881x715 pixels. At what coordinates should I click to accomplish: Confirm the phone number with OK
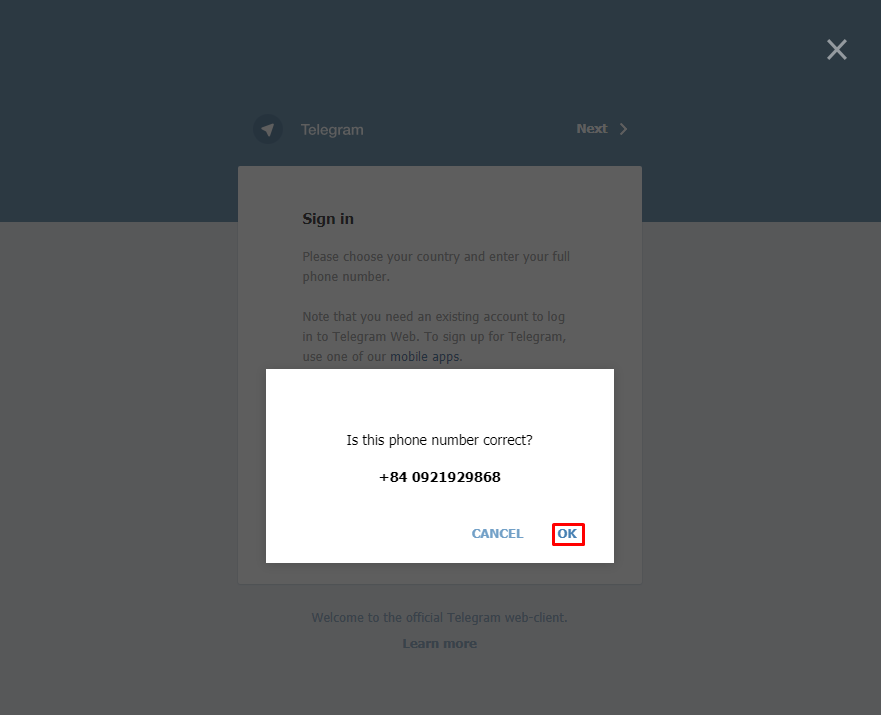[x=568, y=534]
